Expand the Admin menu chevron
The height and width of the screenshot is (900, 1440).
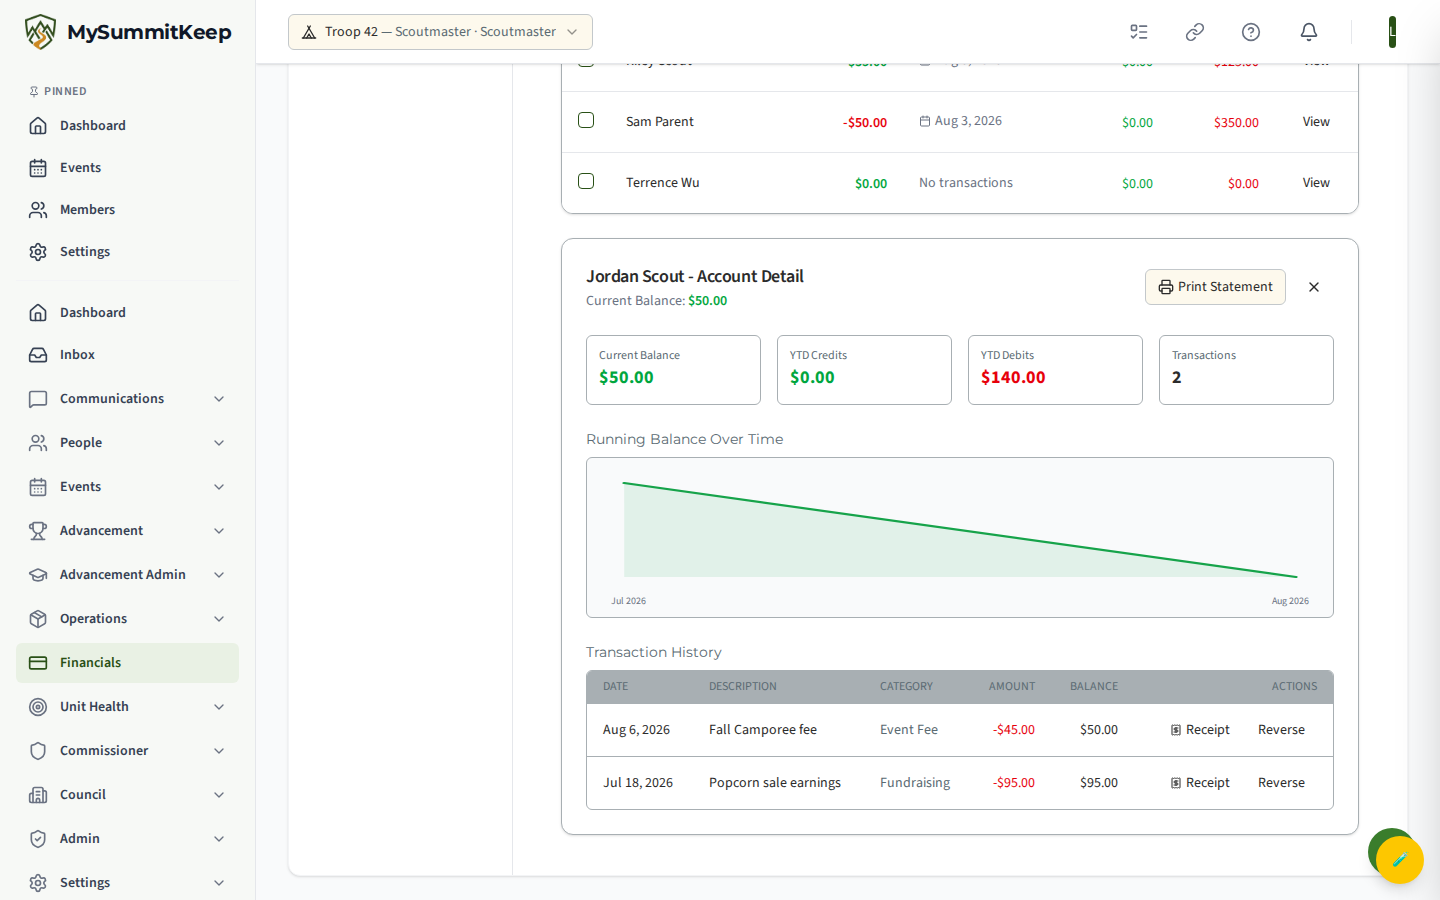(x=219, y=838)
